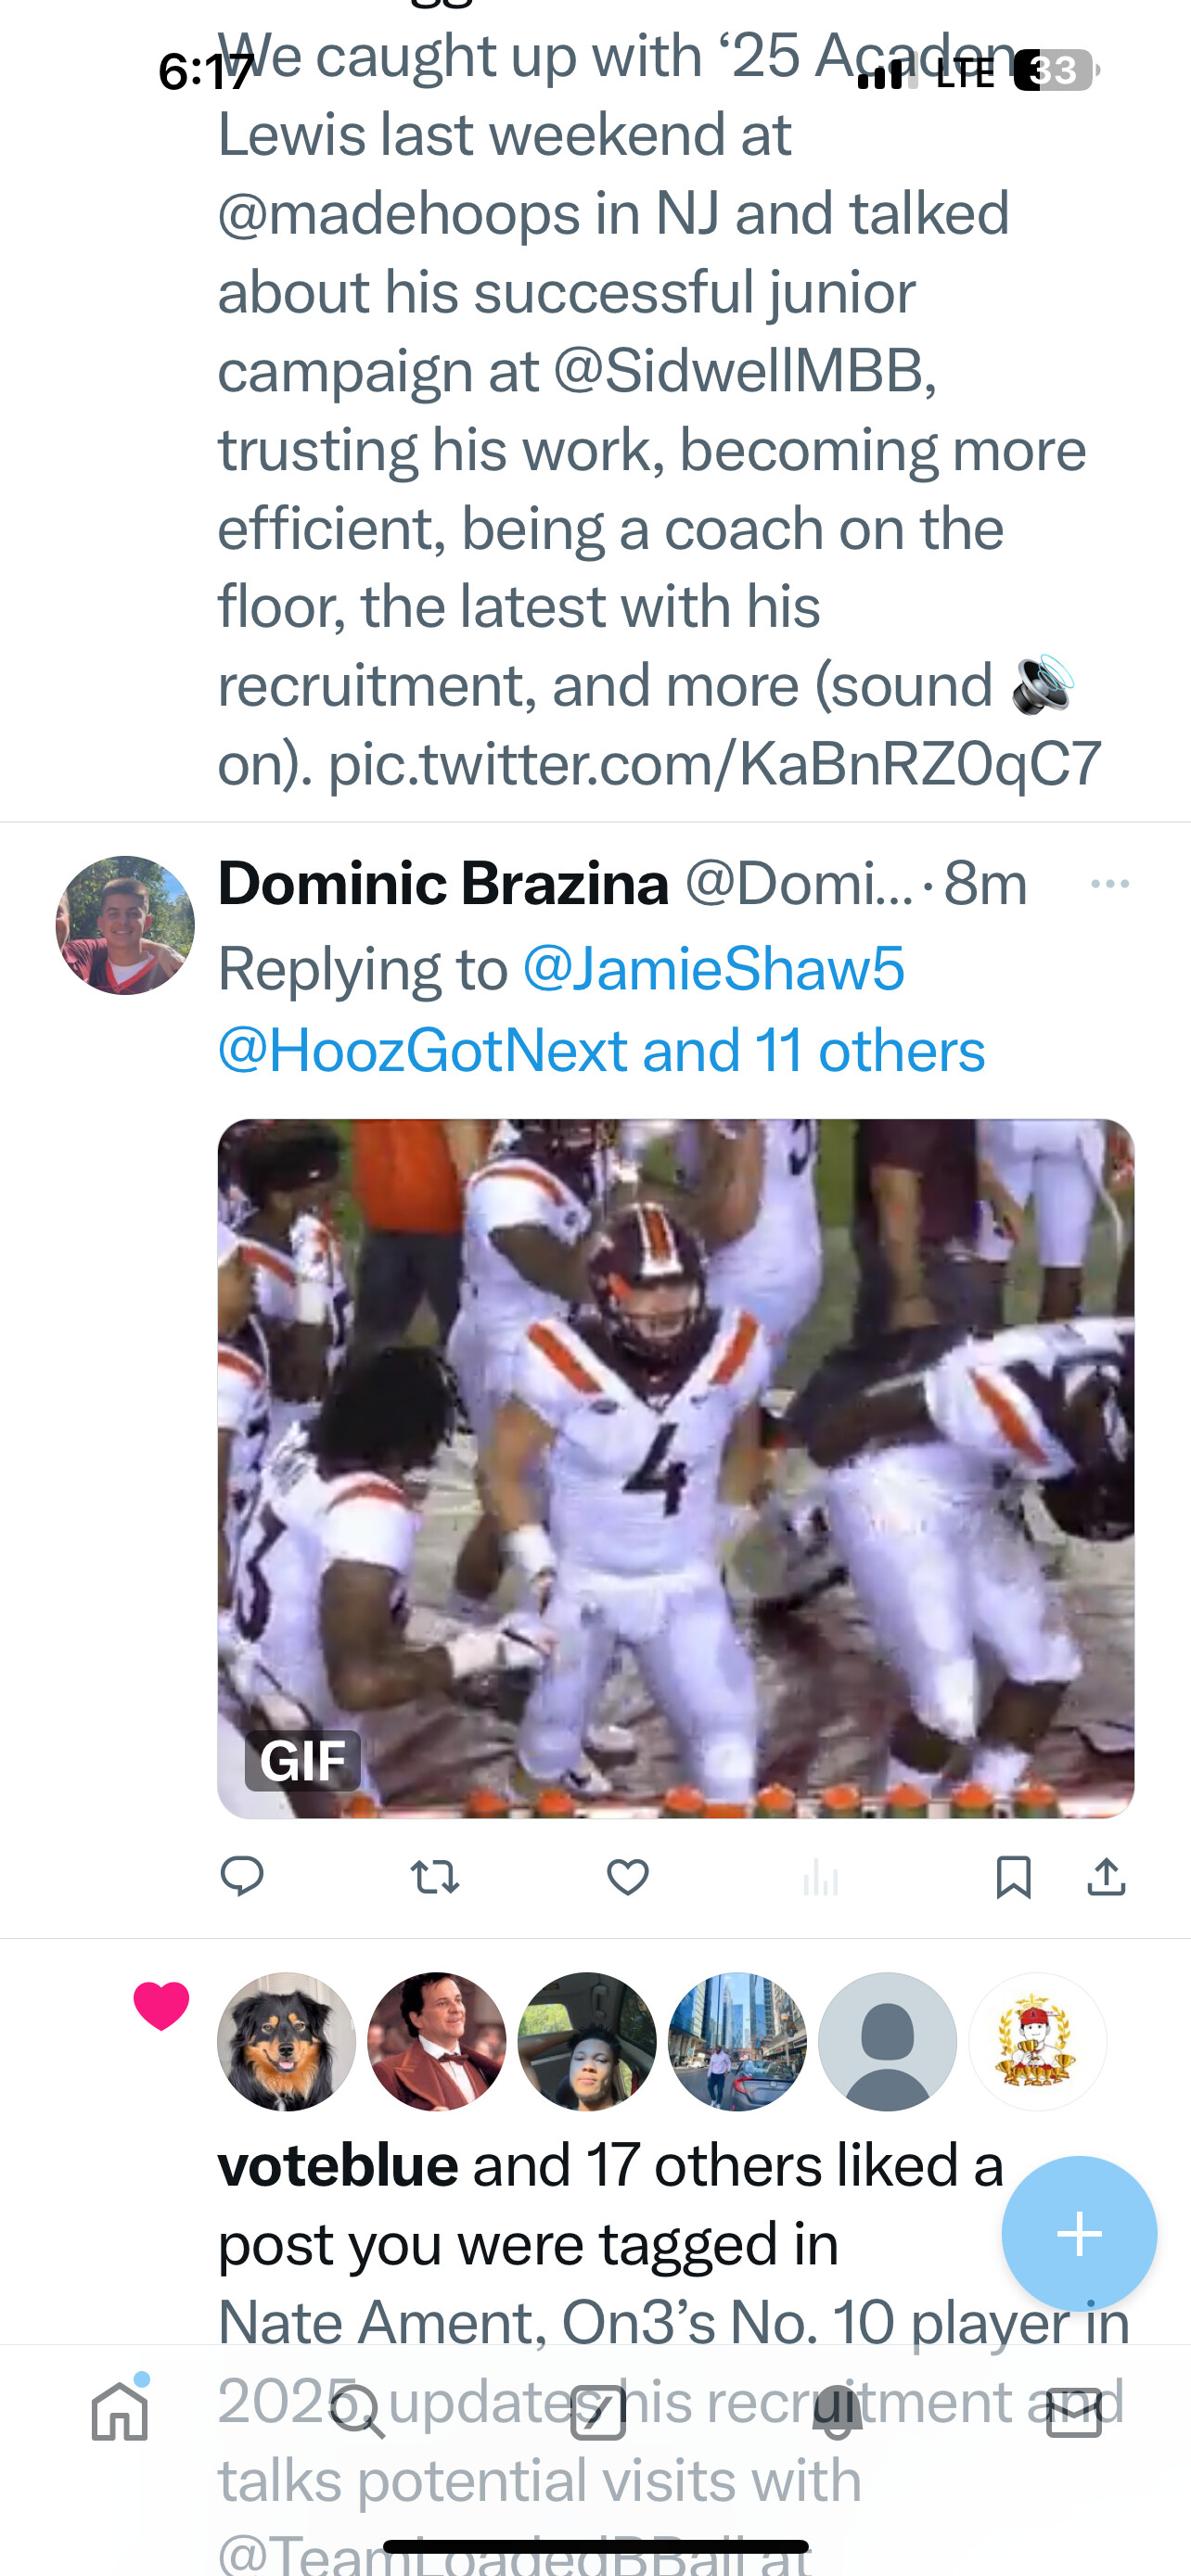Open the @HoozGotNext and 11 others link
This screenshot has width=1191, height=2576.
coord(601,1051)
